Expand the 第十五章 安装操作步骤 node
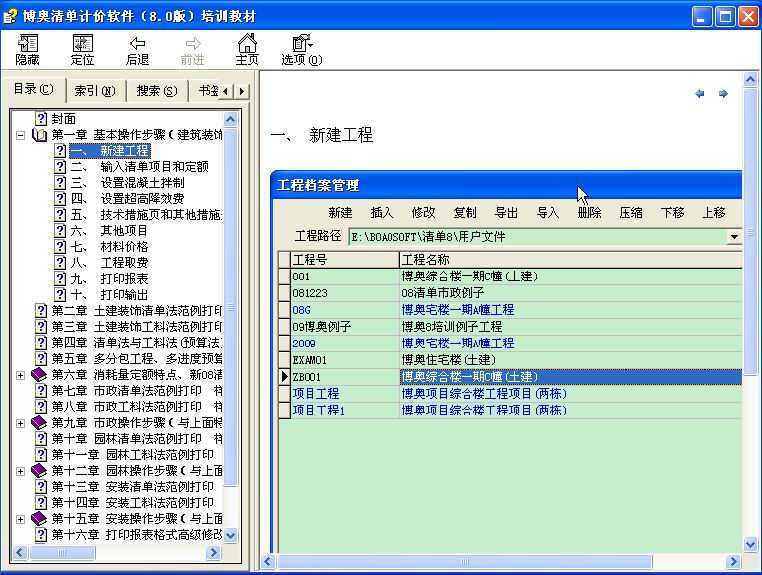762x575 pixels. pos(20,519)
